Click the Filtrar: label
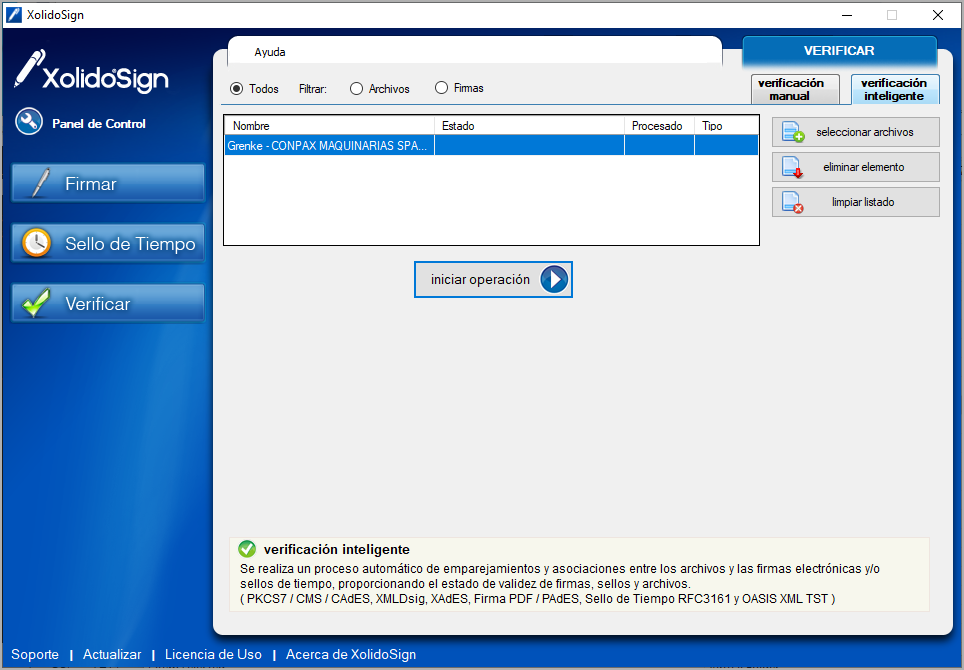Viewport: 964px width, 670px height. coord(313,89)
